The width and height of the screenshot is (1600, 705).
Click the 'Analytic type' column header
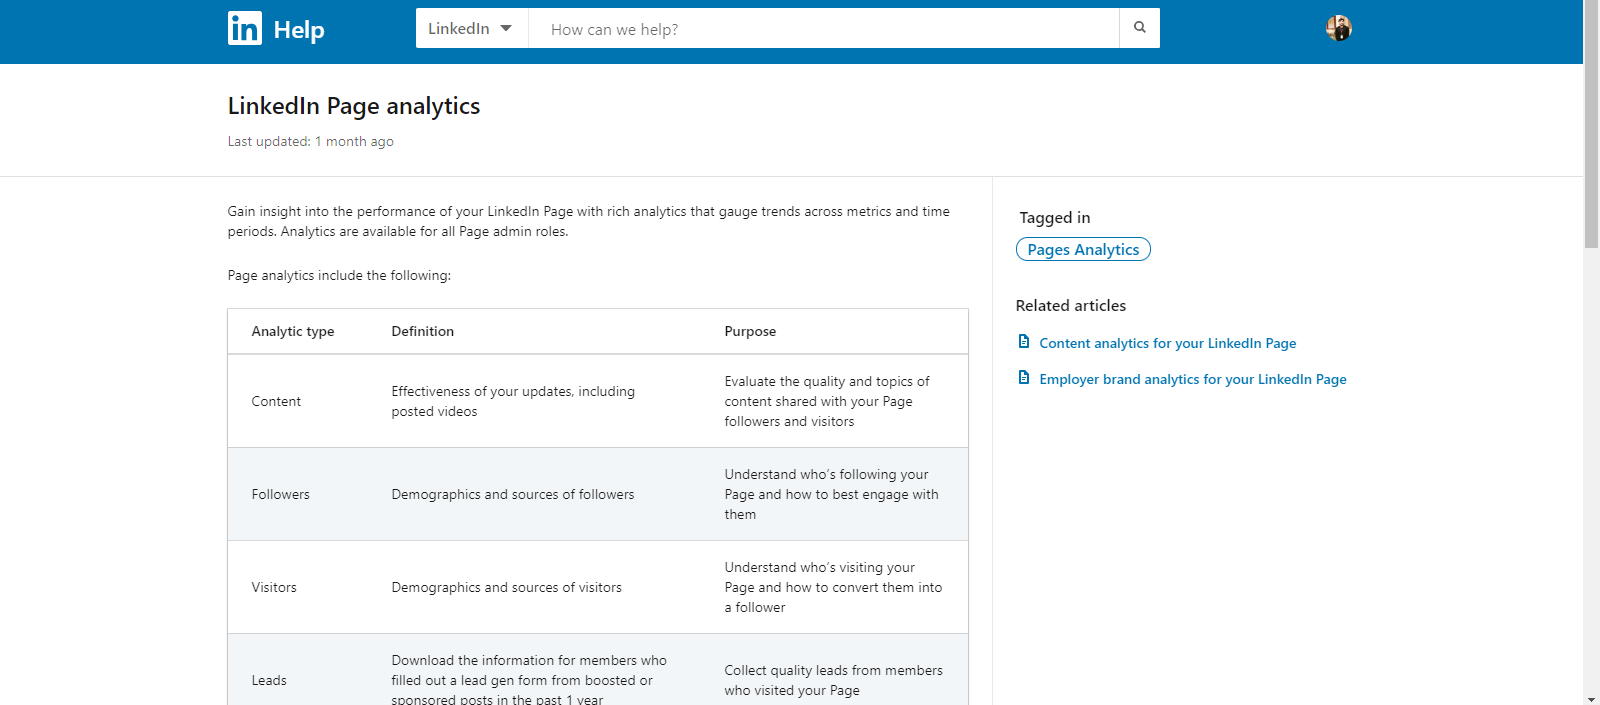293,331
